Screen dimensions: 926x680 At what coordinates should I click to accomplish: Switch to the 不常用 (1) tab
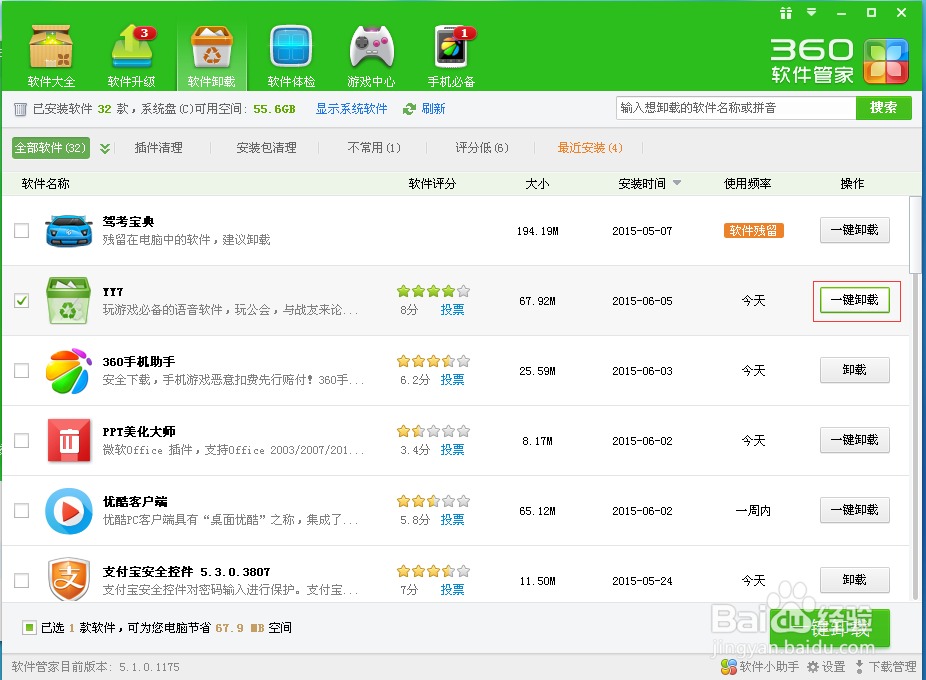pyautogui.click(x=374, y=148)
